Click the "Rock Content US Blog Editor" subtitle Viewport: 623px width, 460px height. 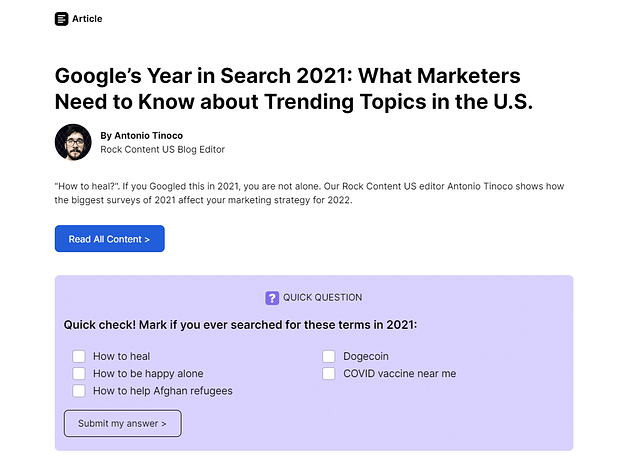(x=162, y=150)
